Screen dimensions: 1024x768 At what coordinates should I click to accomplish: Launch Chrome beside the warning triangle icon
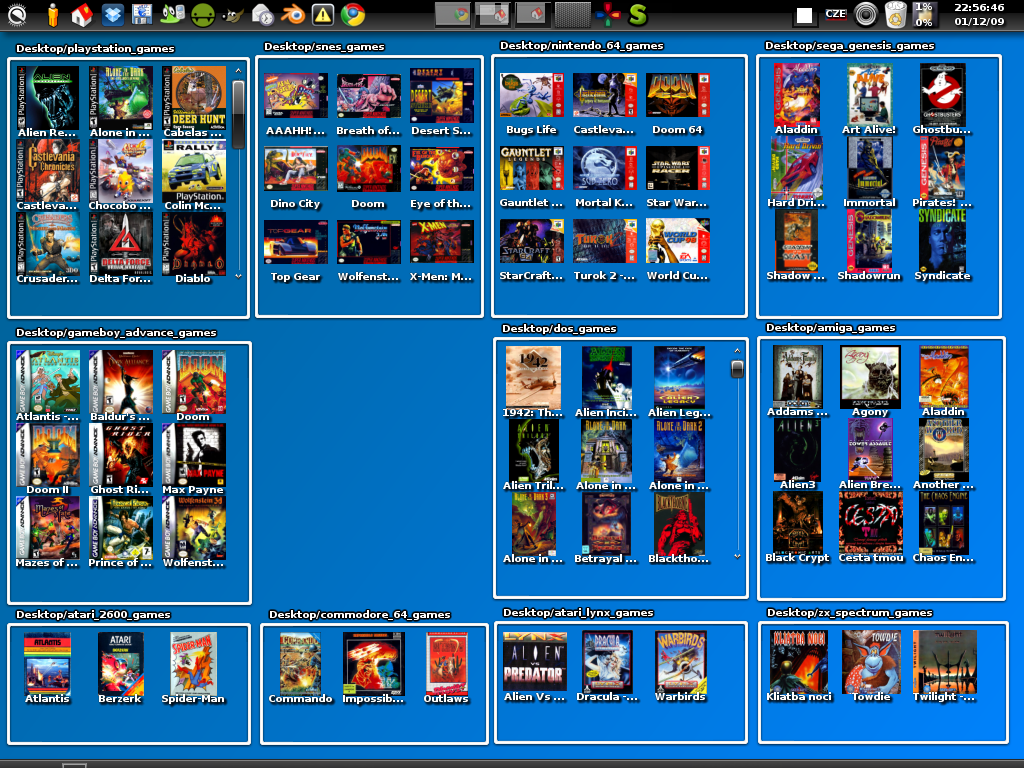click(353, 14)
